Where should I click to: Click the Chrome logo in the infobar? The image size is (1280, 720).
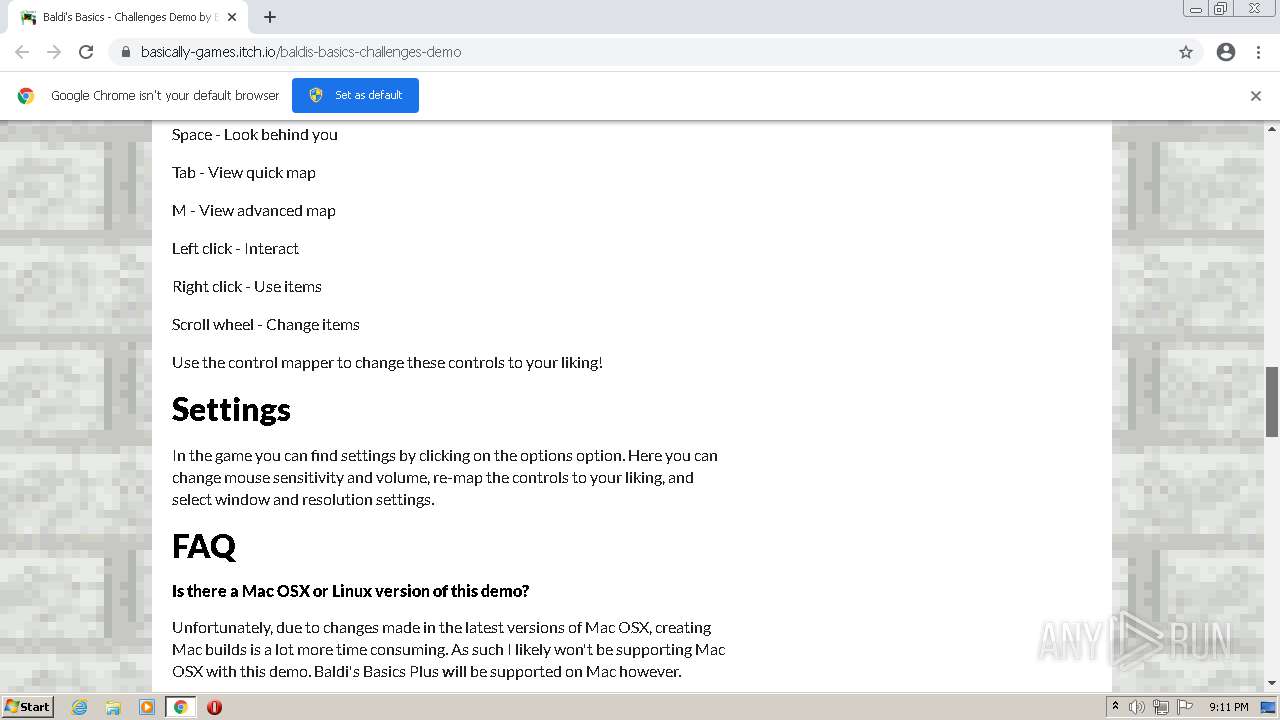point(26,96)
